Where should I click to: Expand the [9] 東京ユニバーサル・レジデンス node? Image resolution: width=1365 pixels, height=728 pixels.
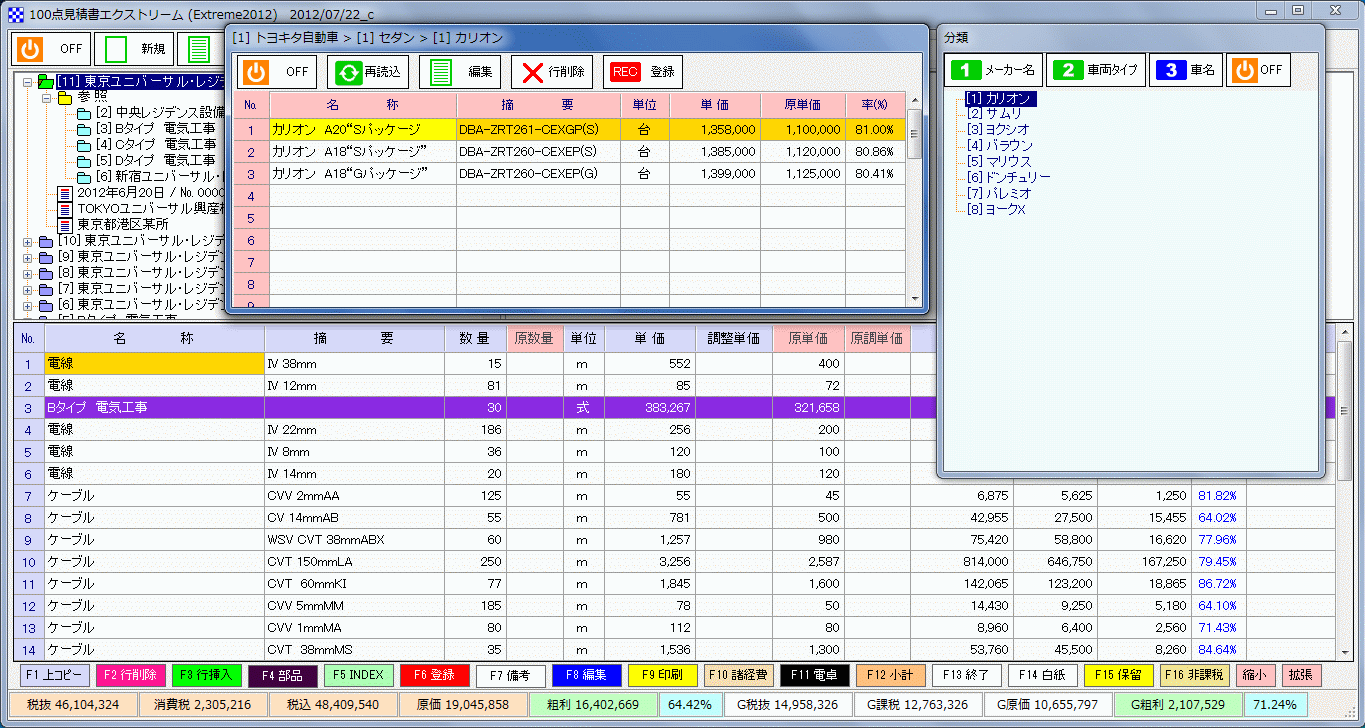click(27, 259)
